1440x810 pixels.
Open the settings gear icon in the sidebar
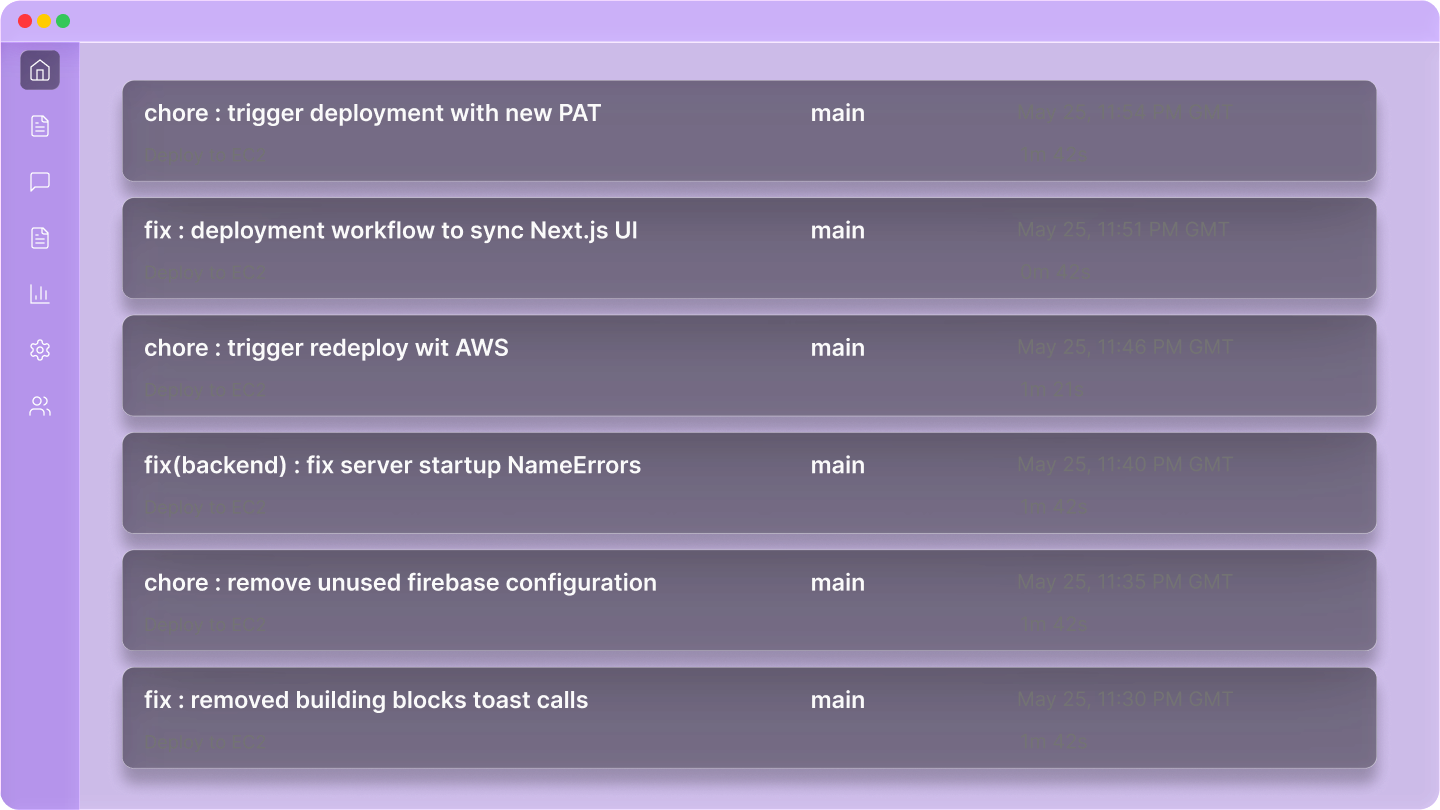[x=40, y=350]
